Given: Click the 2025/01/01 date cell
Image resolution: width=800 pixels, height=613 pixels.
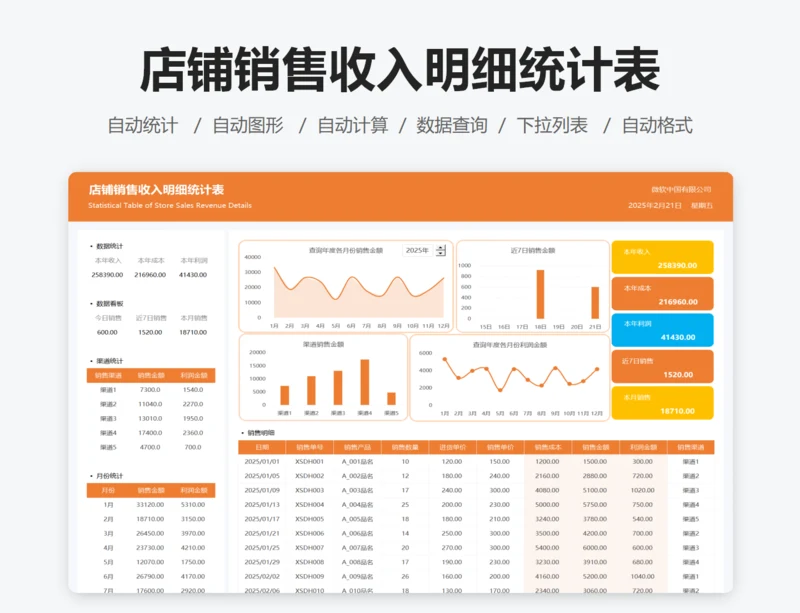Looking at the screenshot, I should pos(262,461).
